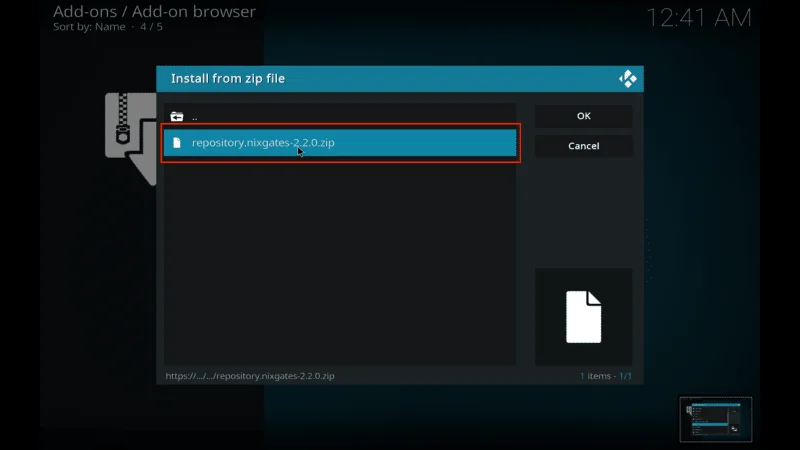Click the zip install icon behind the dialog

click(131, 138)
